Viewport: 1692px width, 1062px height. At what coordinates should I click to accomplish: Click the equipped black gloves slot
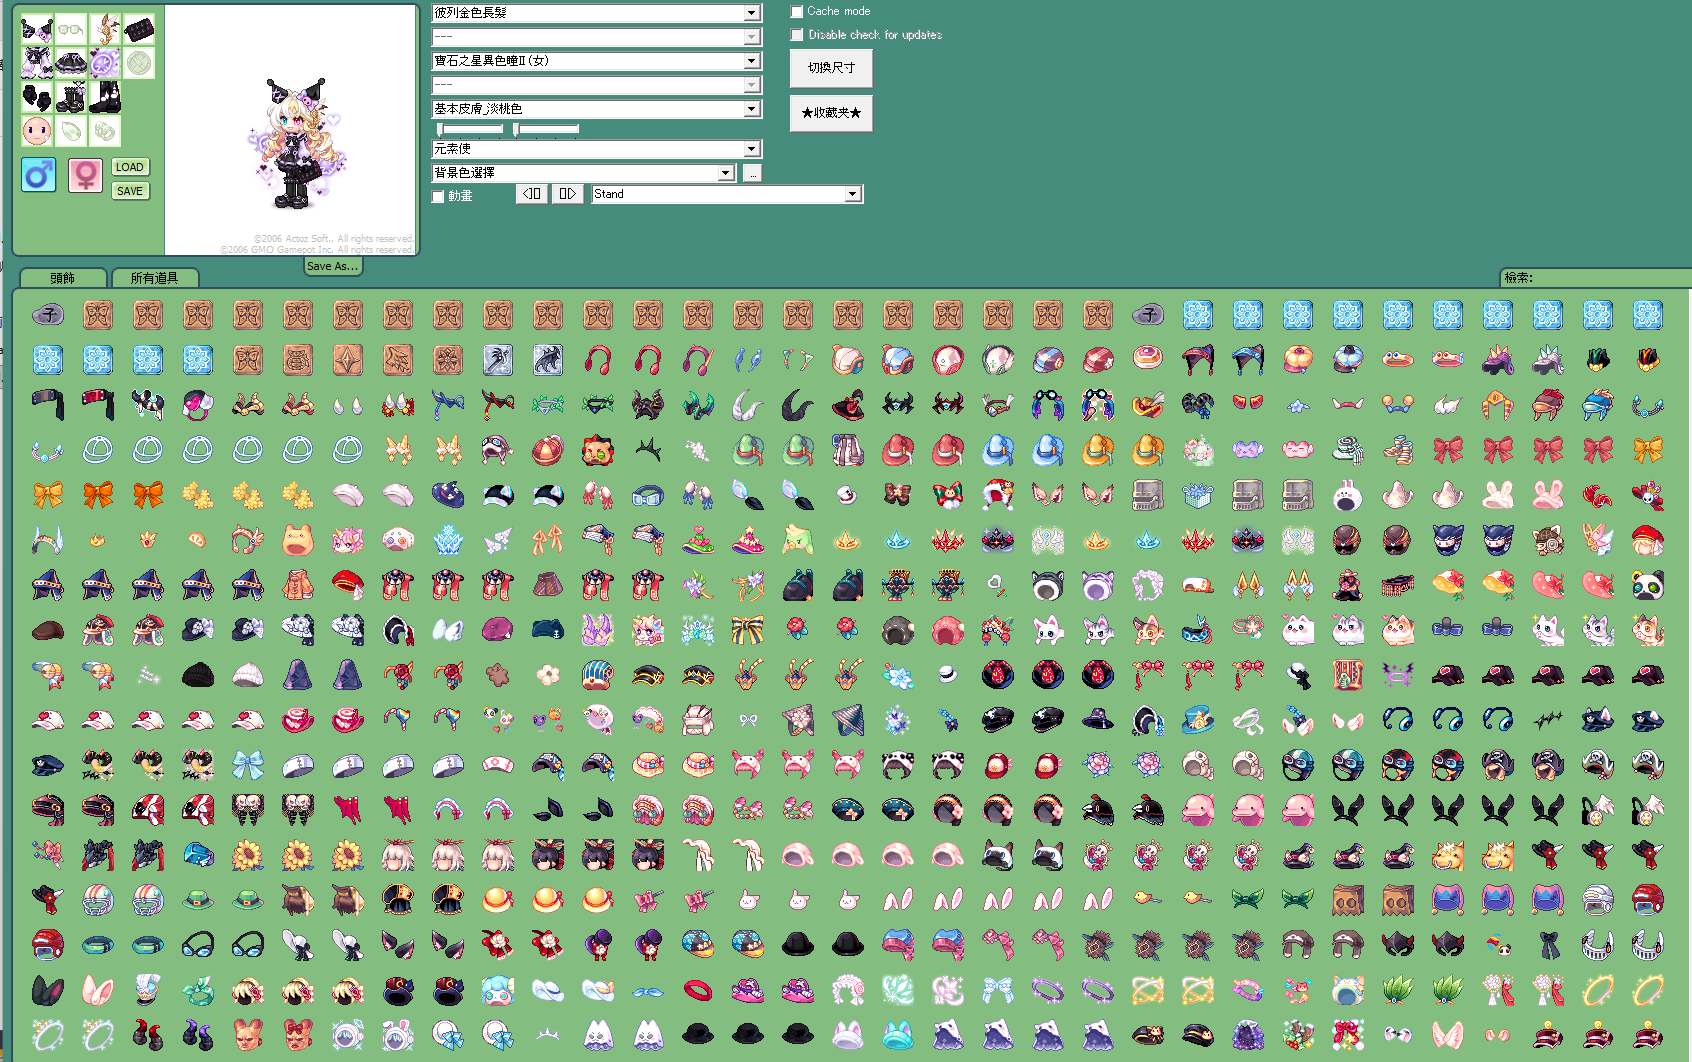(37, 97)
